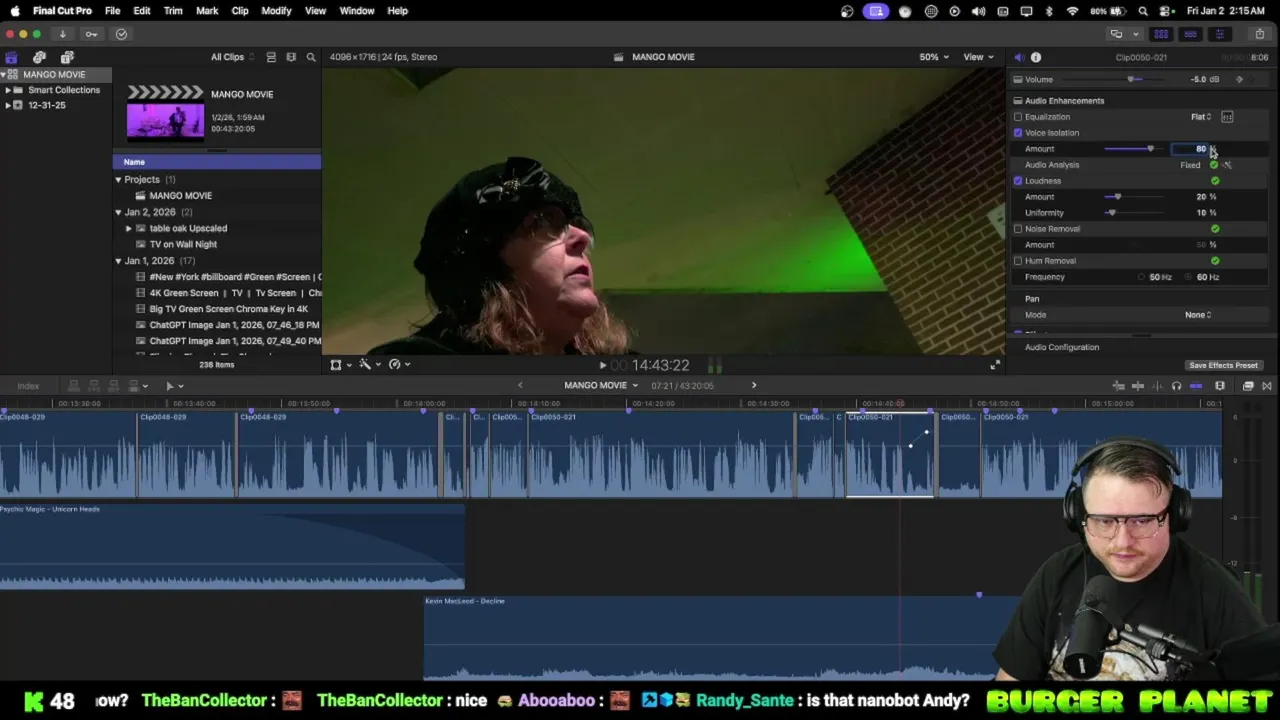Click the Import Media arrow icon
The width and height of the screenshot is (1280, 720).
click(62, 34)
